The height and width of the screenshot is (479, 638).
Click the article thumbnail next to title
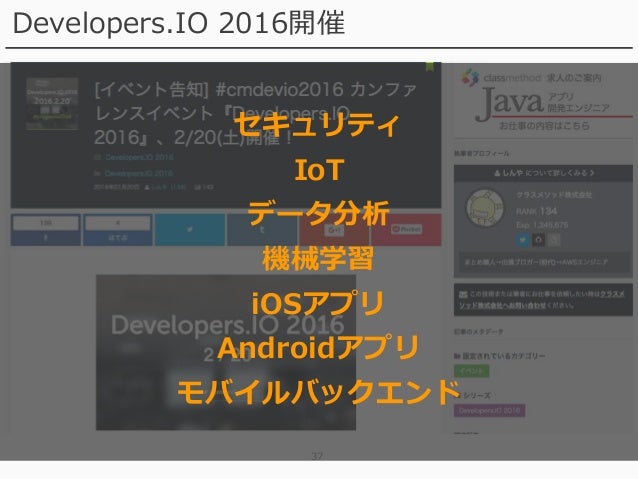[52, 104]
